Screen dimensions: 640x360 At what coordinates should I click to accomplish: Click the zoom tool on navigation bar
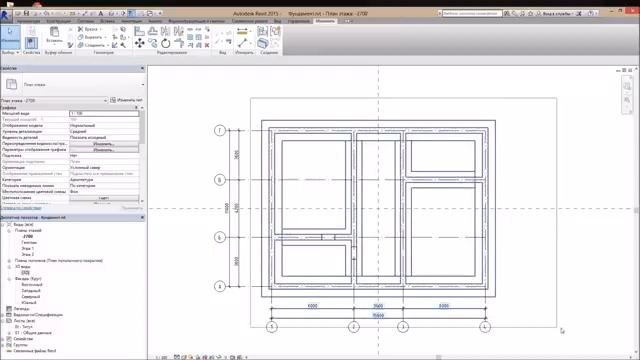point(627,100)
